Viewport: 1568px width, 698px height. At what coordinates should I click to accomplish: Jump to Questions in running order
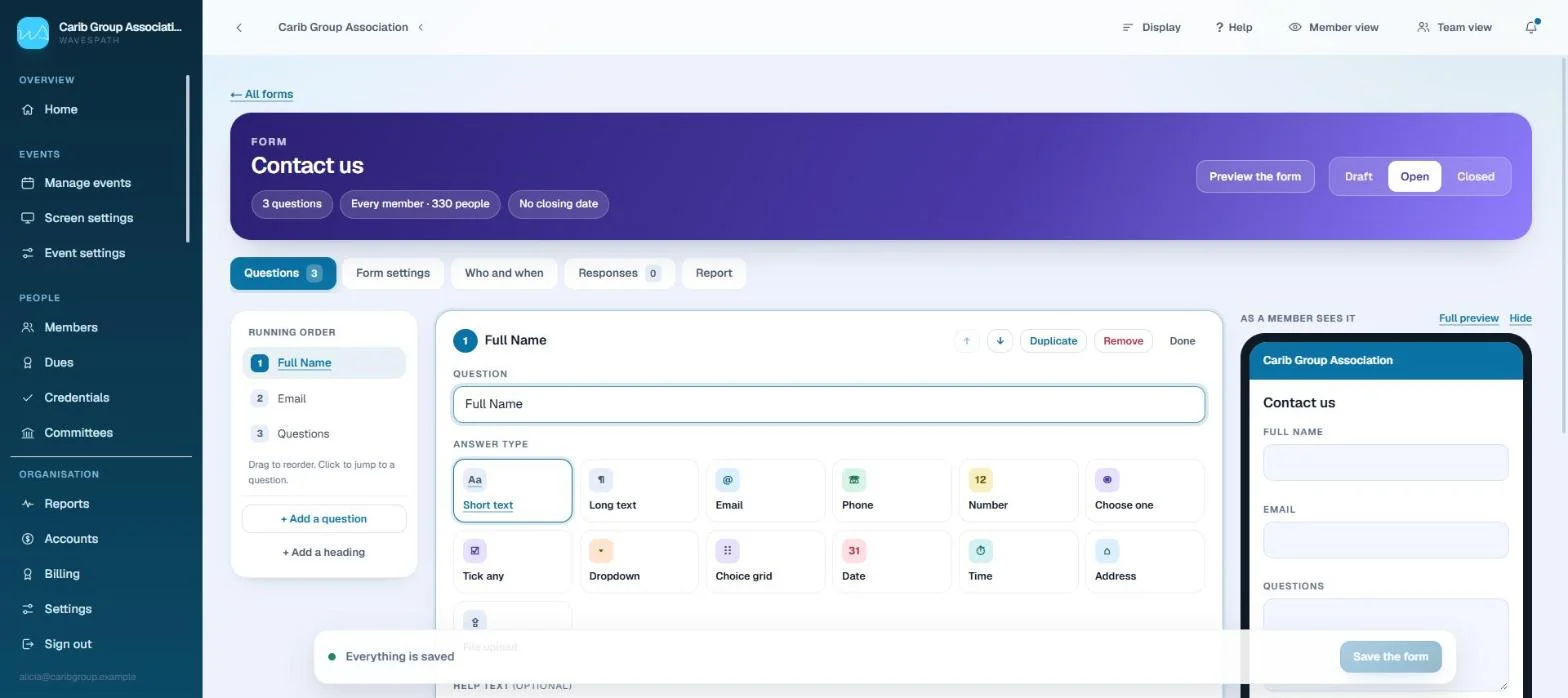tap(324, 433)
